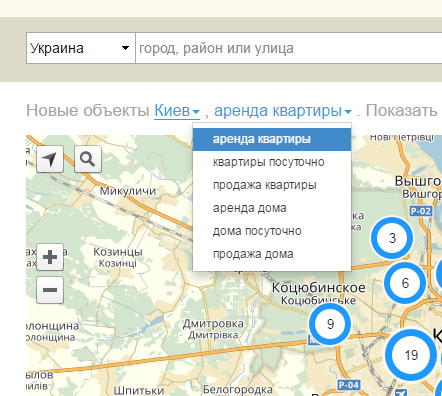442x396 pixels.
Task: Click the Белогородка map label
Action: click(238, 390)
